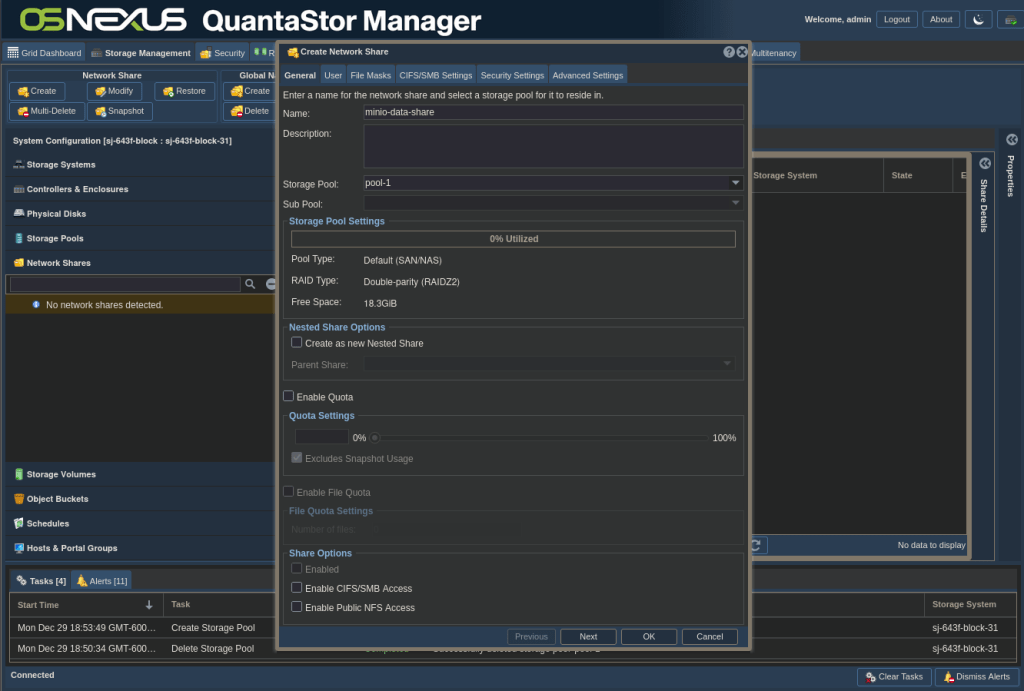Select Object Buckets in the sidebar

[62, 498]
